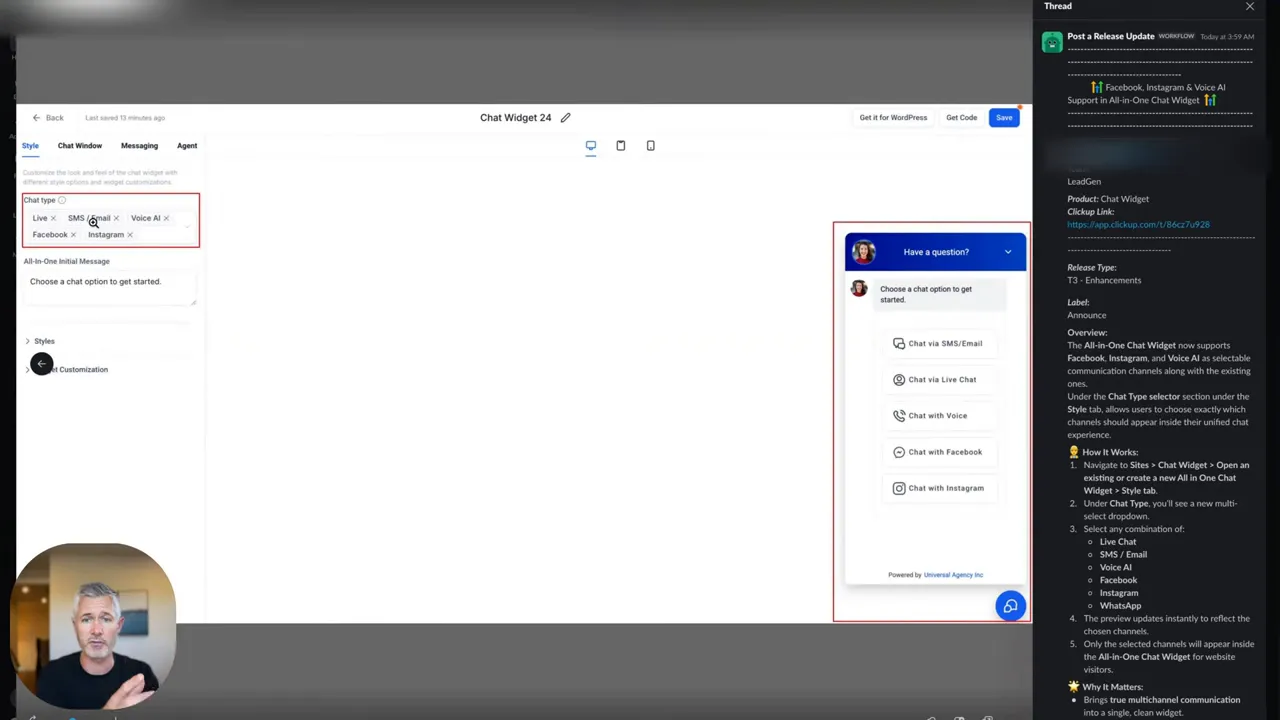Save the chat widget

pyautogui.click(x=1004, y=118)
